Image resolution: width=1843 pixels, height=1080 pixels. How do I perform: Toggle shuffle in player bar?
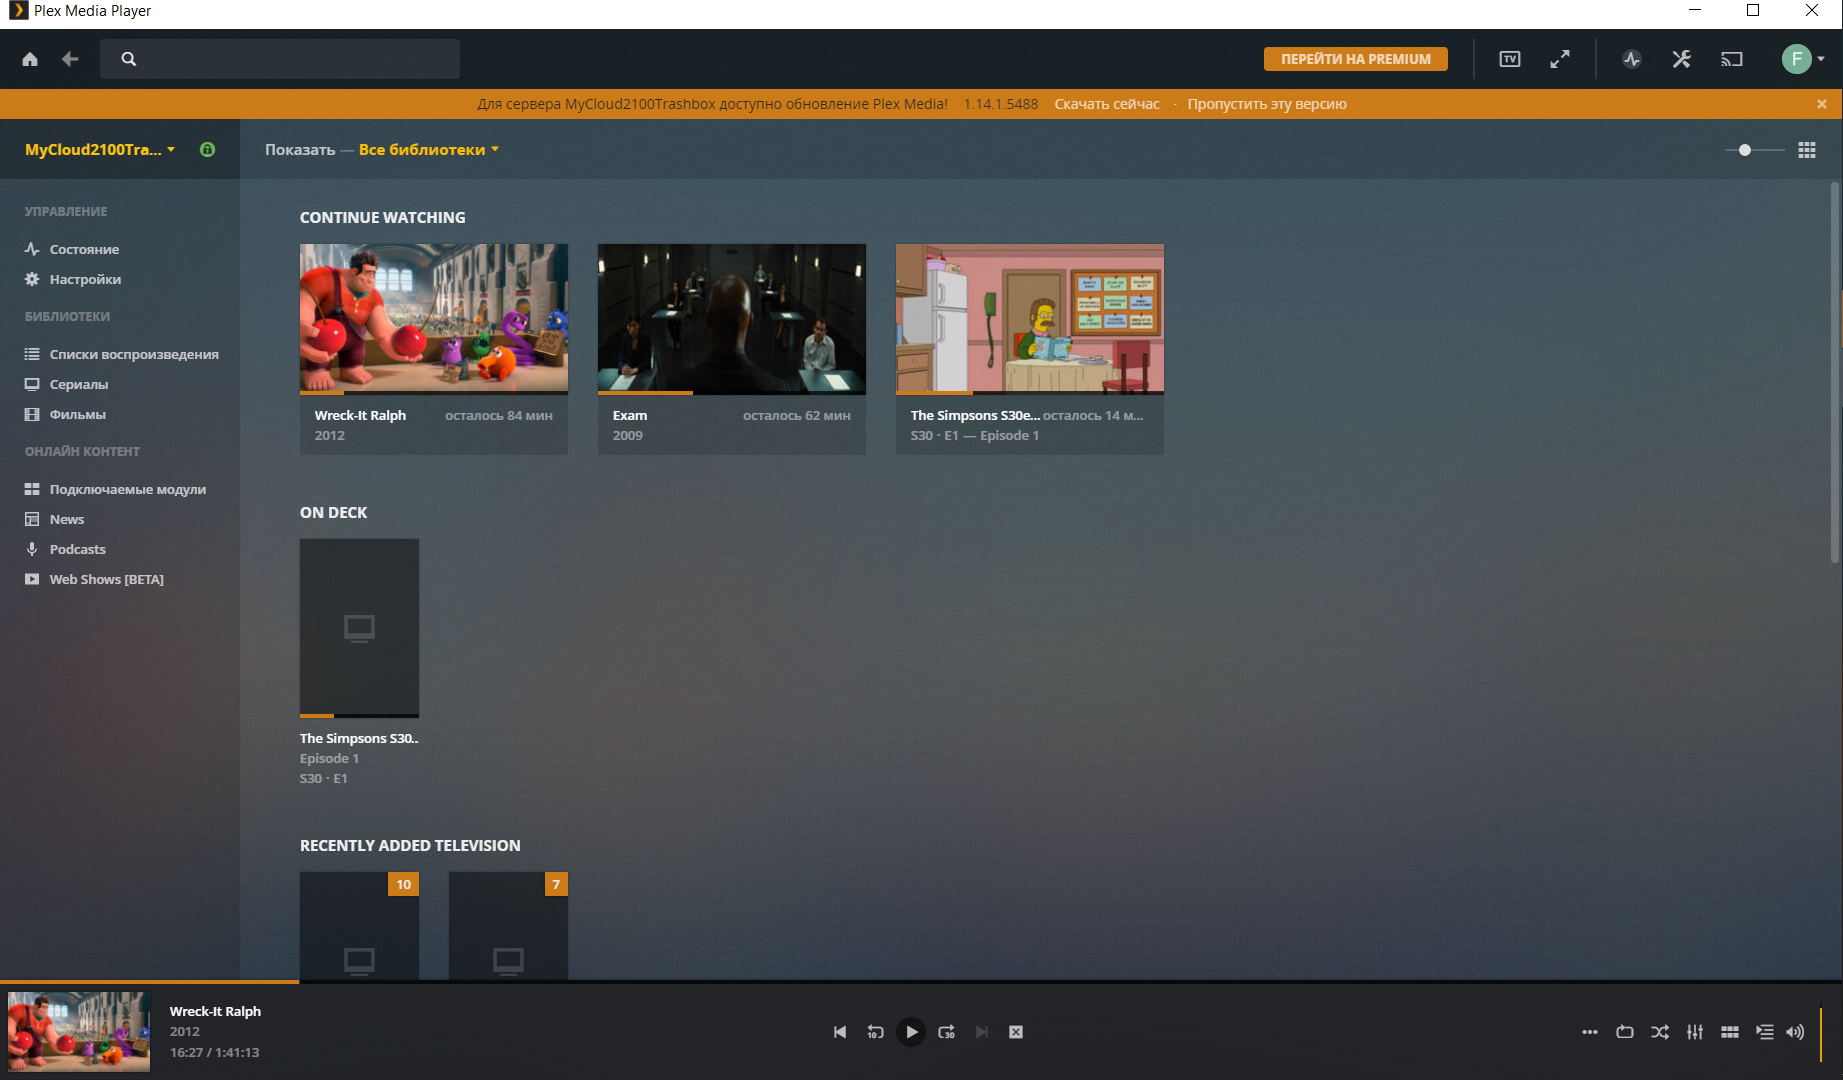pyautogui.click(x=1660, y=1032)
